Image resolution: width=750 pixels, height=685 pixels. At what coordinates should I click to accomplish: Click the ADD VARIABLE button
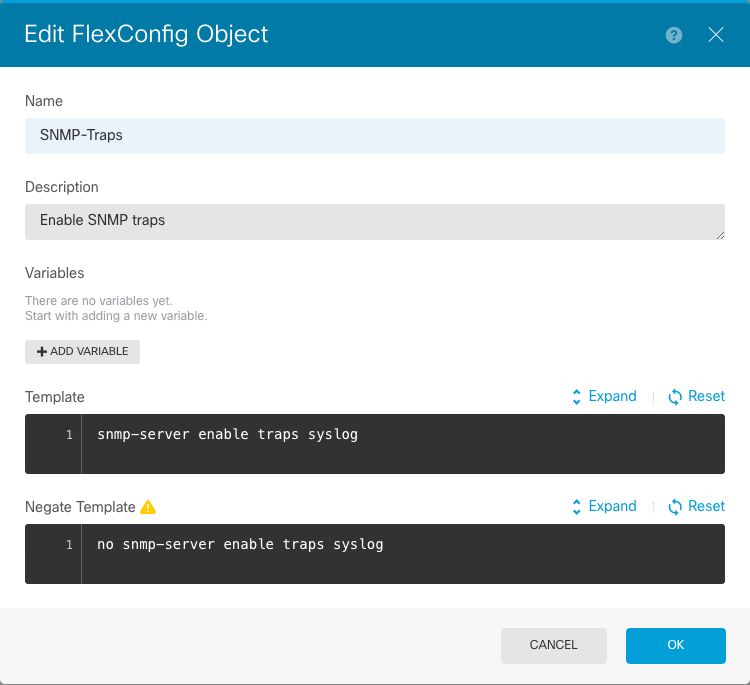pyautogui.click(x=82, y=352)
